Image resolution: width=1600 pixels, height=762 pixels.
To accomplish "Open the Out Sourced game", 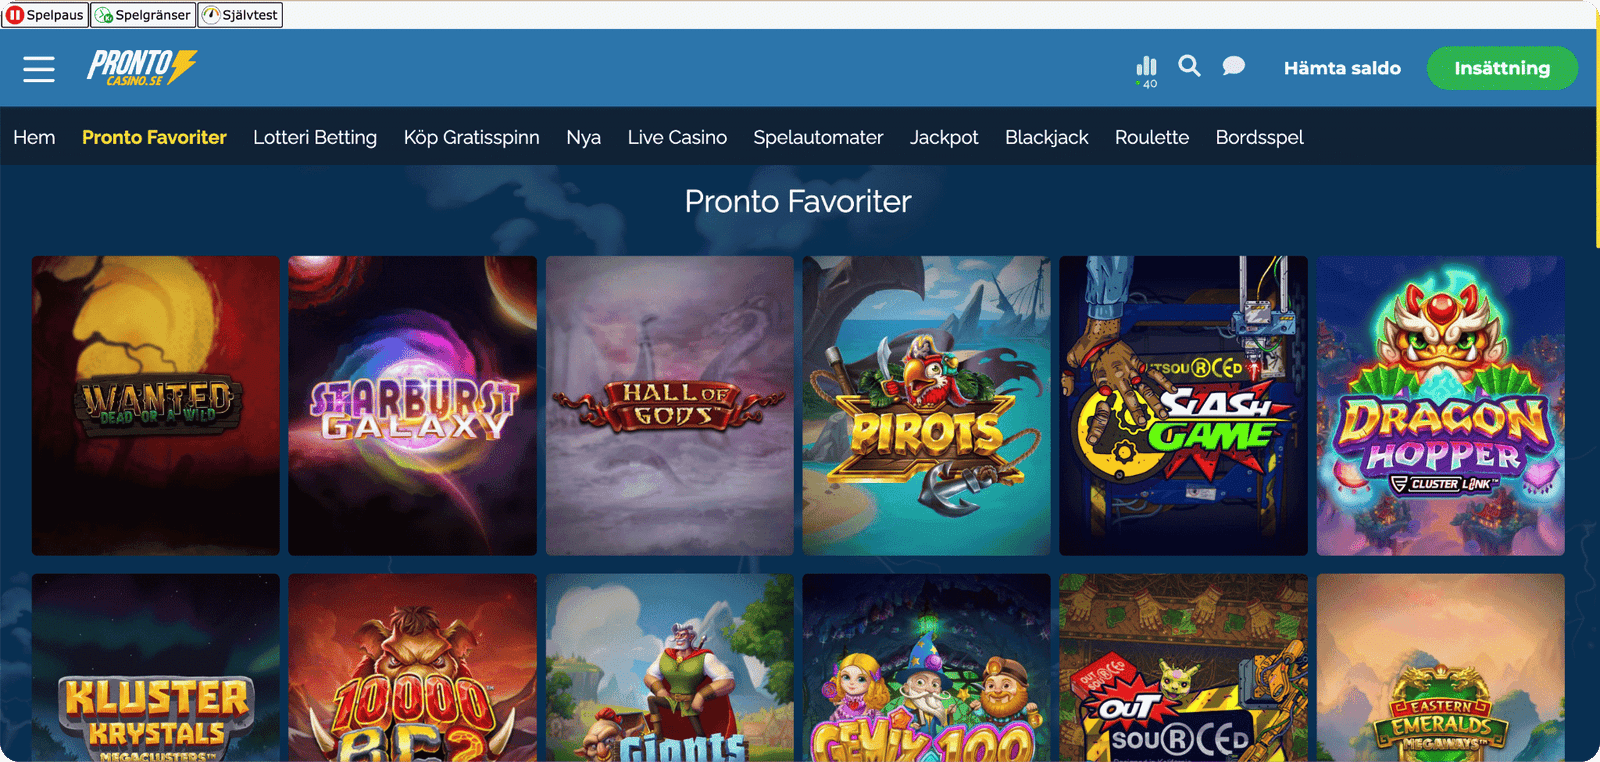I will (1184, 667).
